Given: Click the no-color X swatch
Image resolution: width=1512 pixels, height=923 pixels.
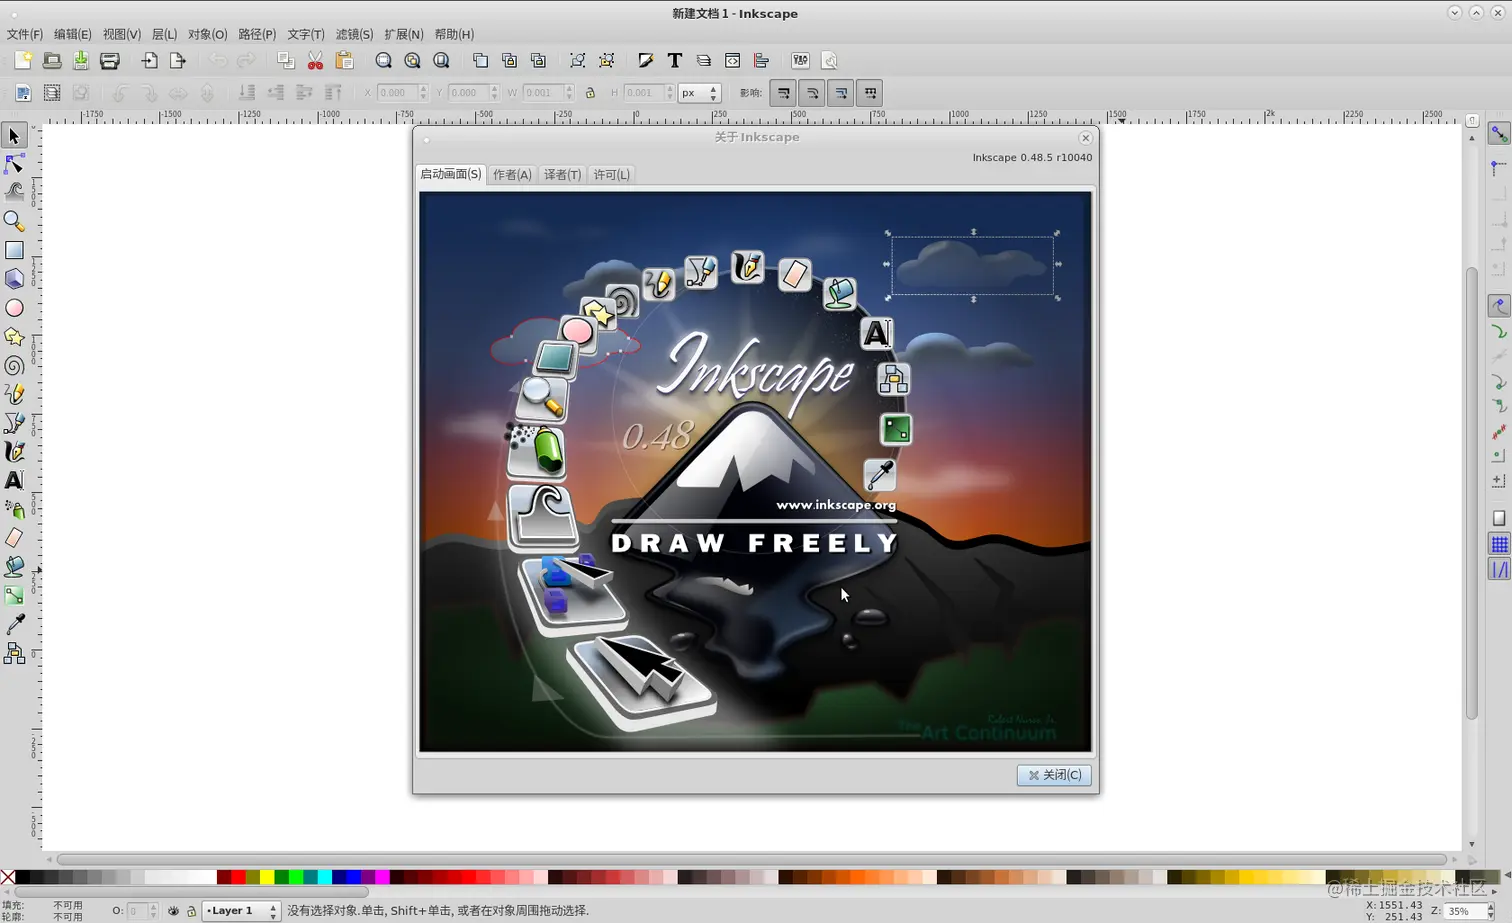Looking at the screenshot, I should [8, 877].
